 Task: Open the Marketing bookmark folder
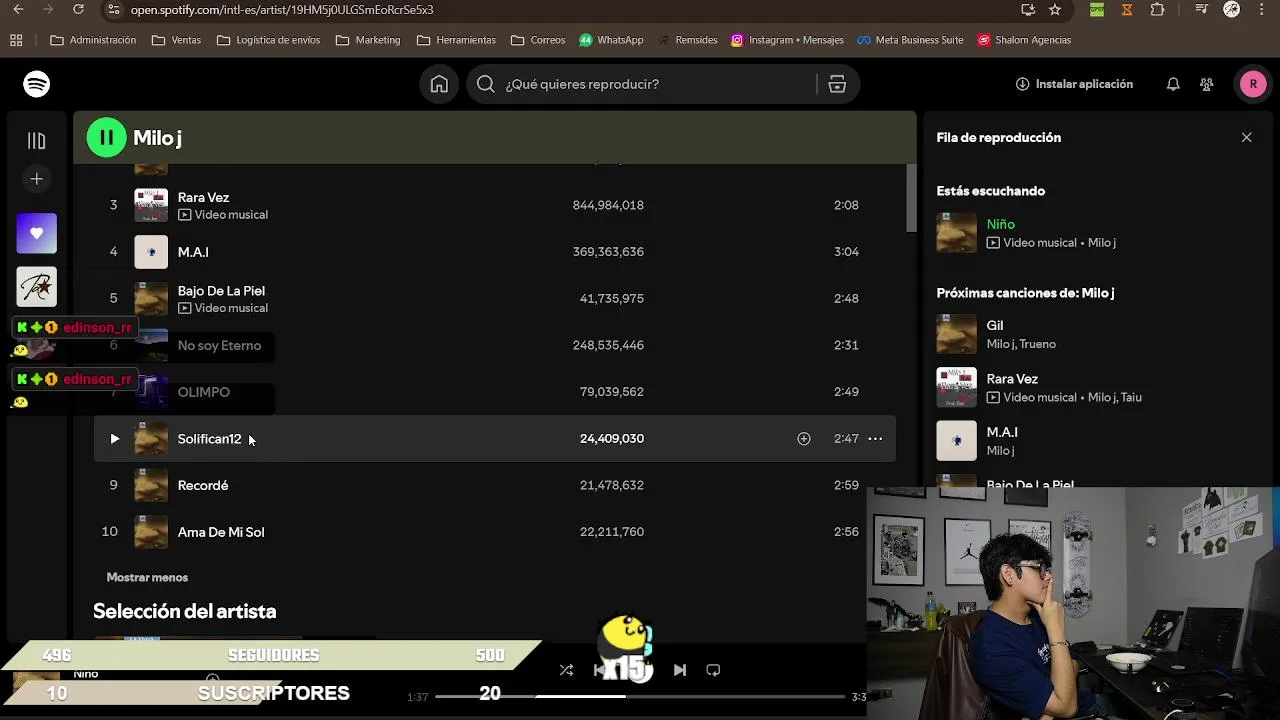[x=368, y=40]
